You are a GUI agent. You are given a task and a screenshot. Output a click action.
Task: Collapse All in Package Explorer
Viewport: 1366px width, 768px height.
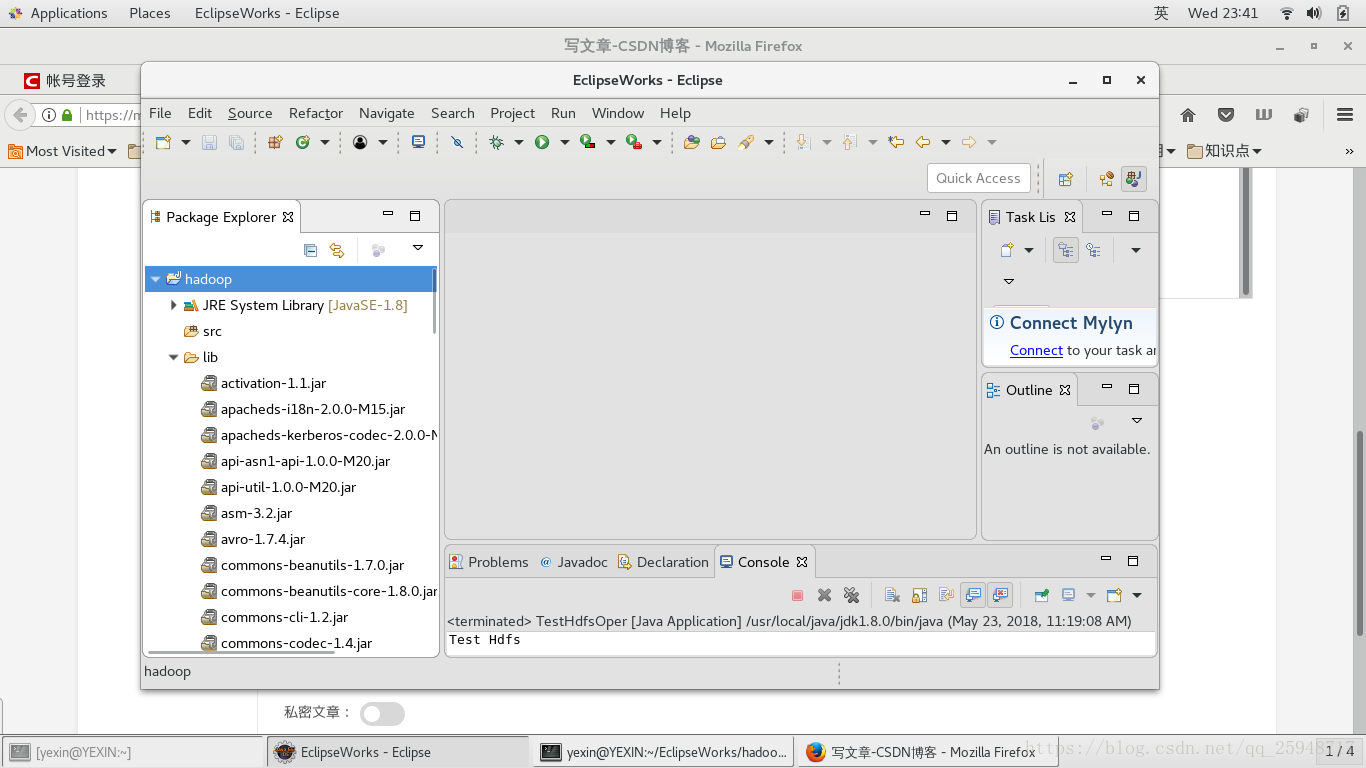(x=310, y=250)
